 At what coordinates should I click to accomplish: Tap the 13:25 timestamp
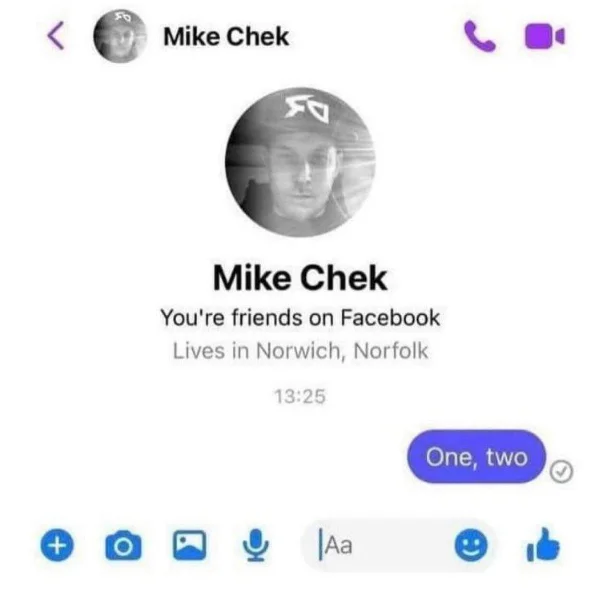click(300, 396)
